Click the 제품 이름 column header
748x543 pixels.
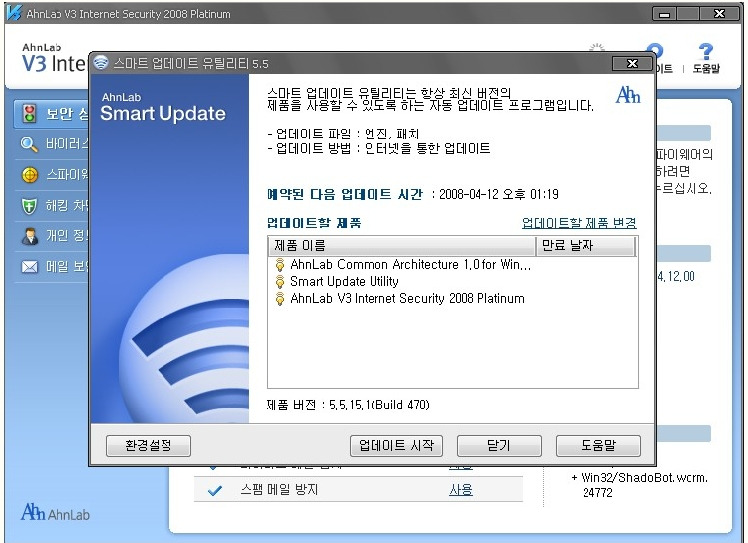click(x=402, y=246)
